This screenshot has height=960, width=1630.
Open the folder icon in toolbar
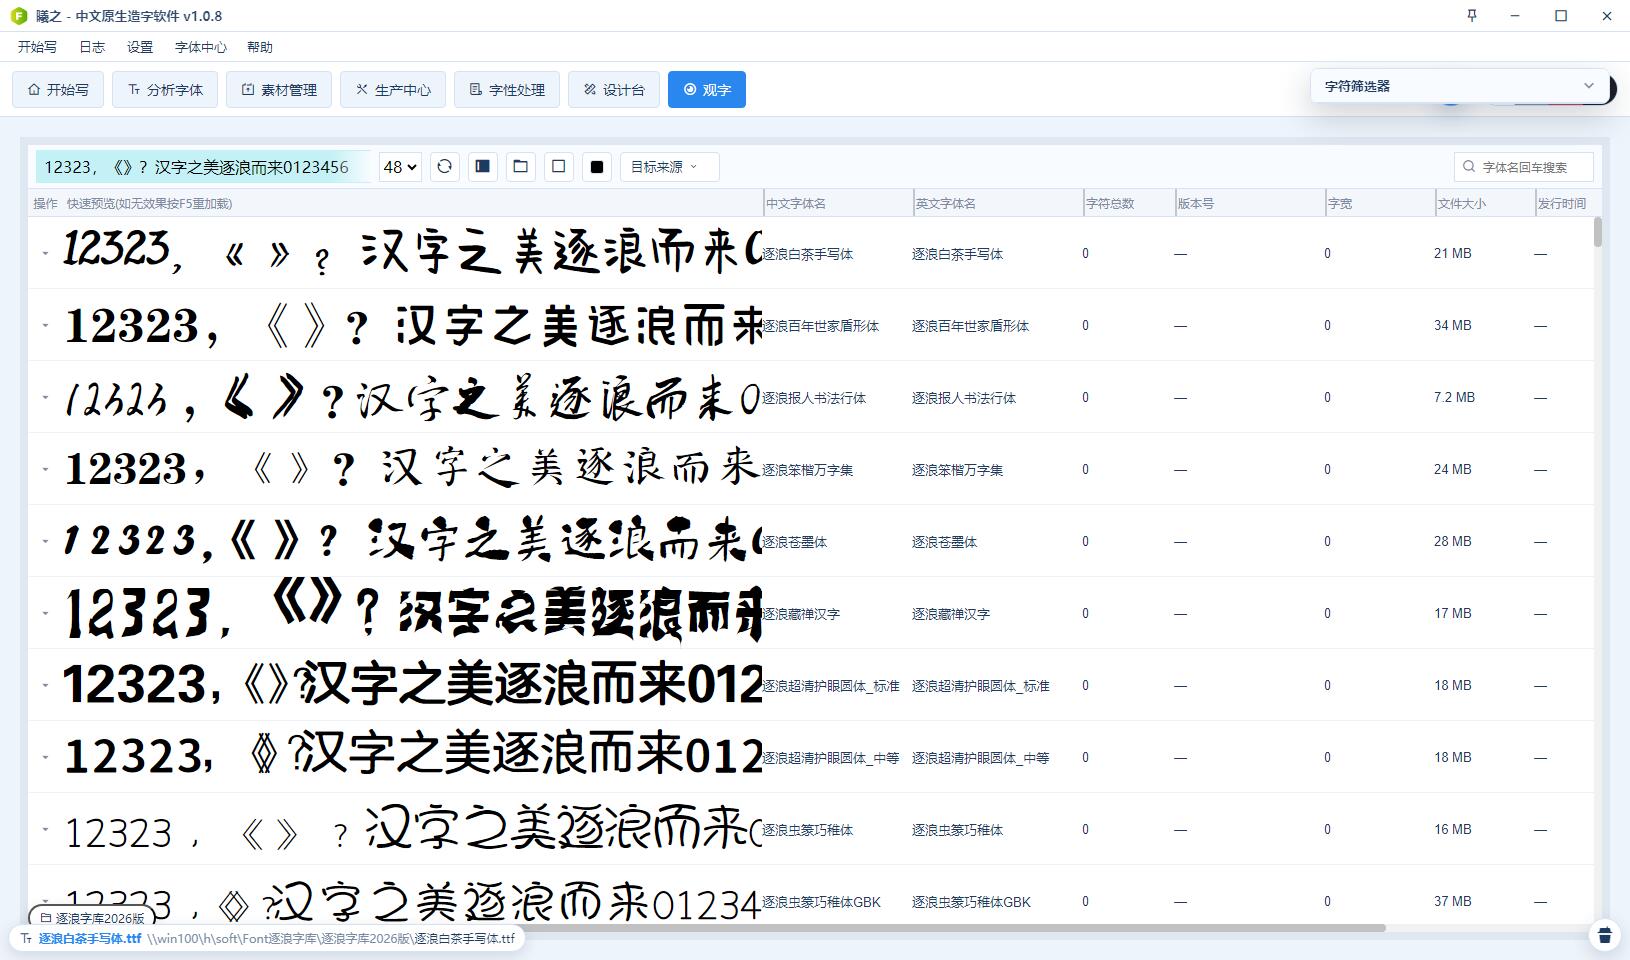[x=521, y=167]
